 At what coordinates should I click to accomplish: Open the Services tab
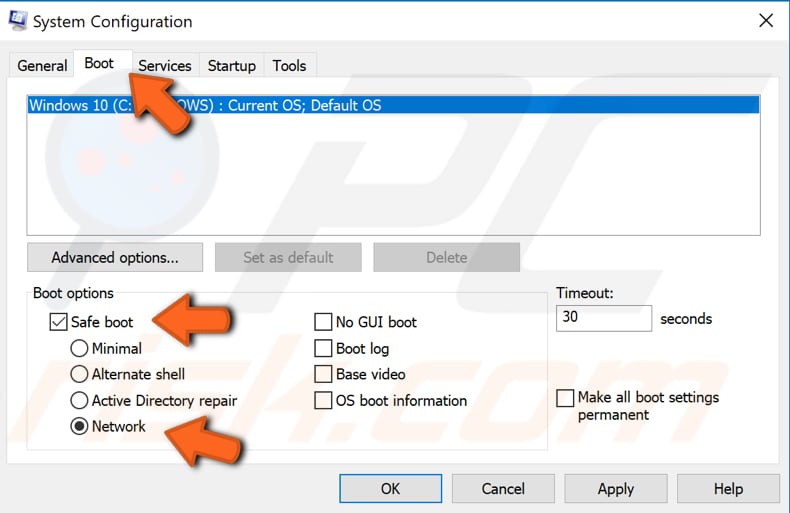(165, 66)
